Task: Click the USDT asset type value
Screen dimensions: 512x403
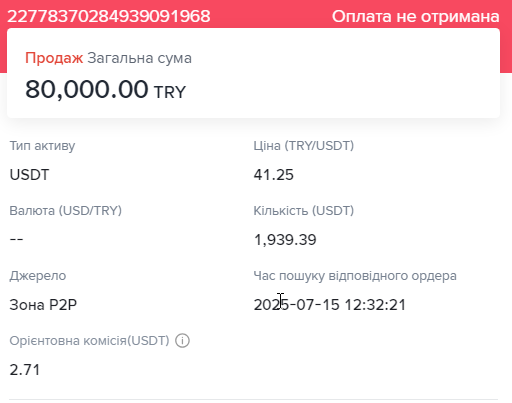Action: click(29, 175)
